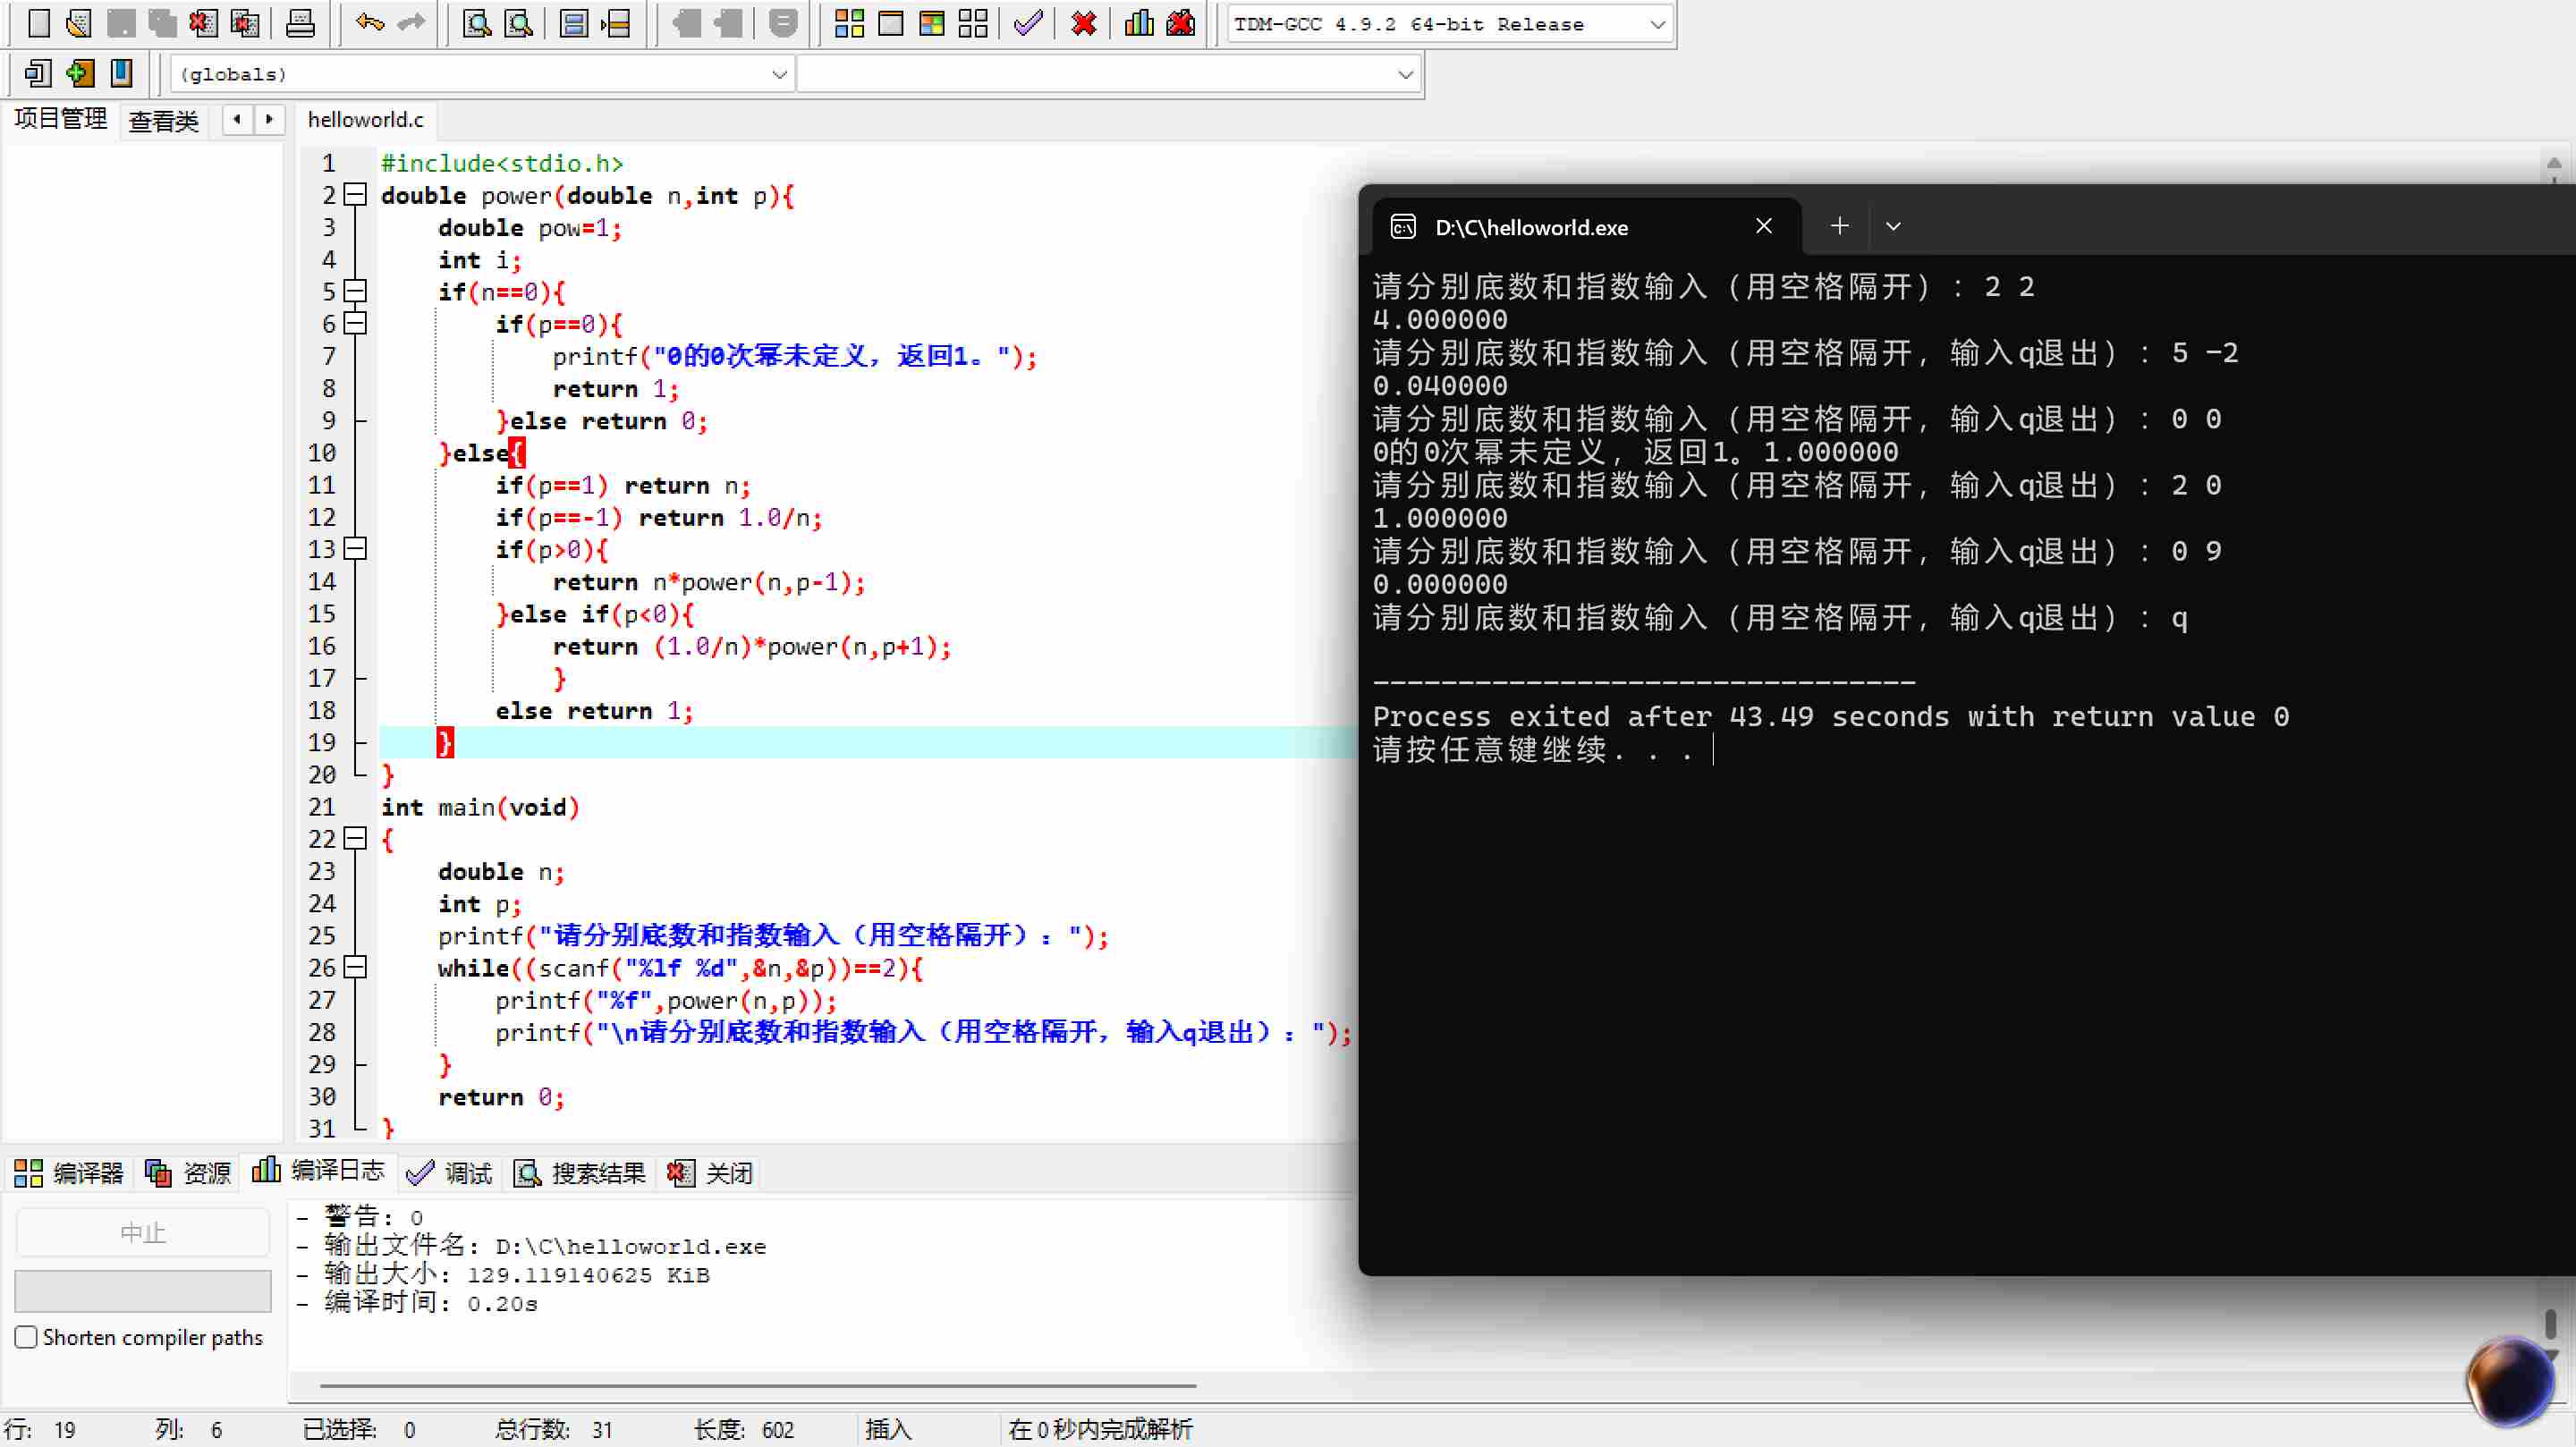
Task: Expand the (globals) scope dropdown
Action: point(779,74)
